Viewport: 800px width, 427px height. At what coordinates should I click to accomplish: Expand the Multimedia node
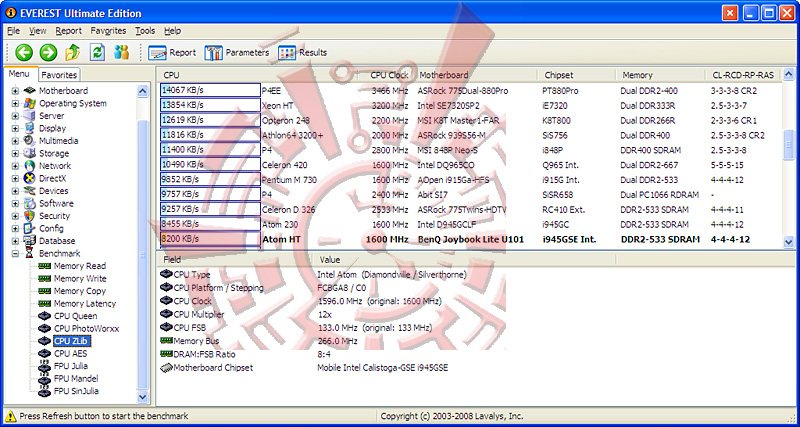coord(15,141)
